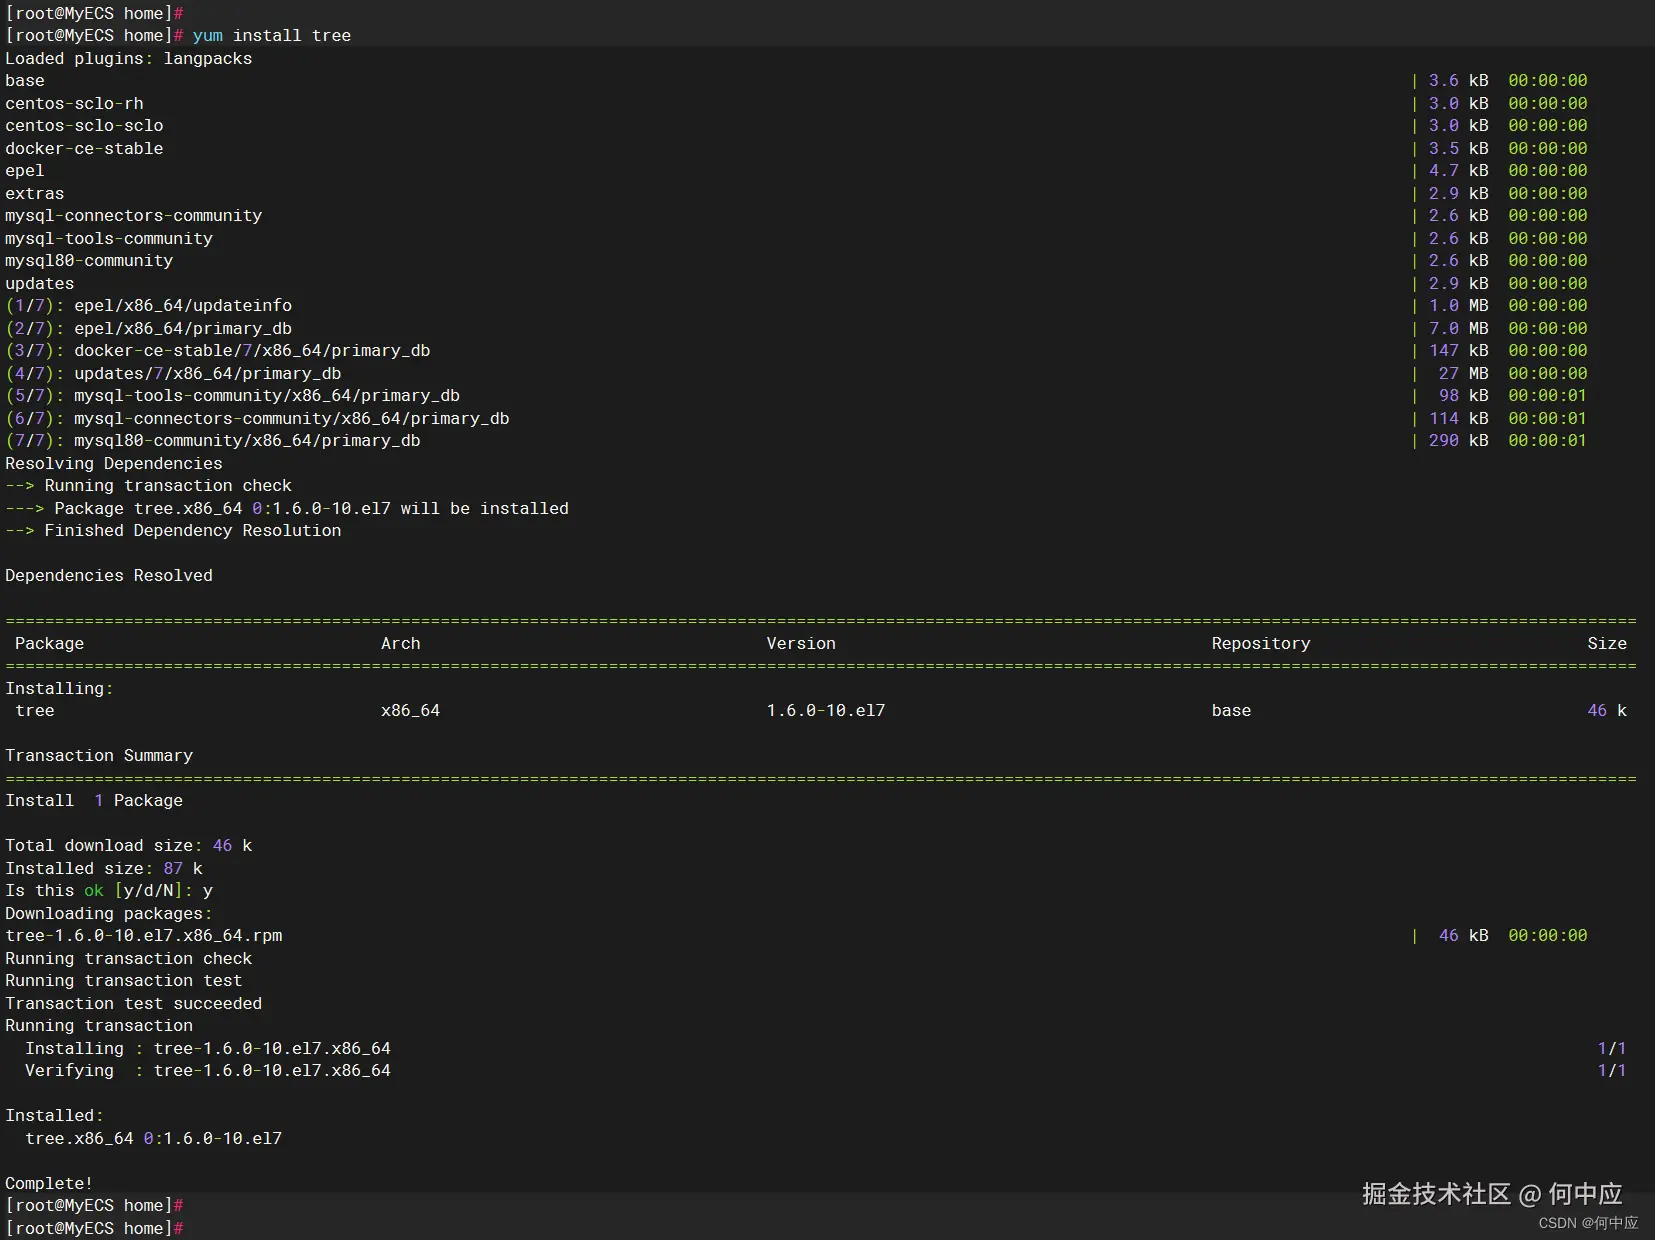Click the '290 kB' download size value
The image size is (1655, 1240).
click(x=1458, y=441)
